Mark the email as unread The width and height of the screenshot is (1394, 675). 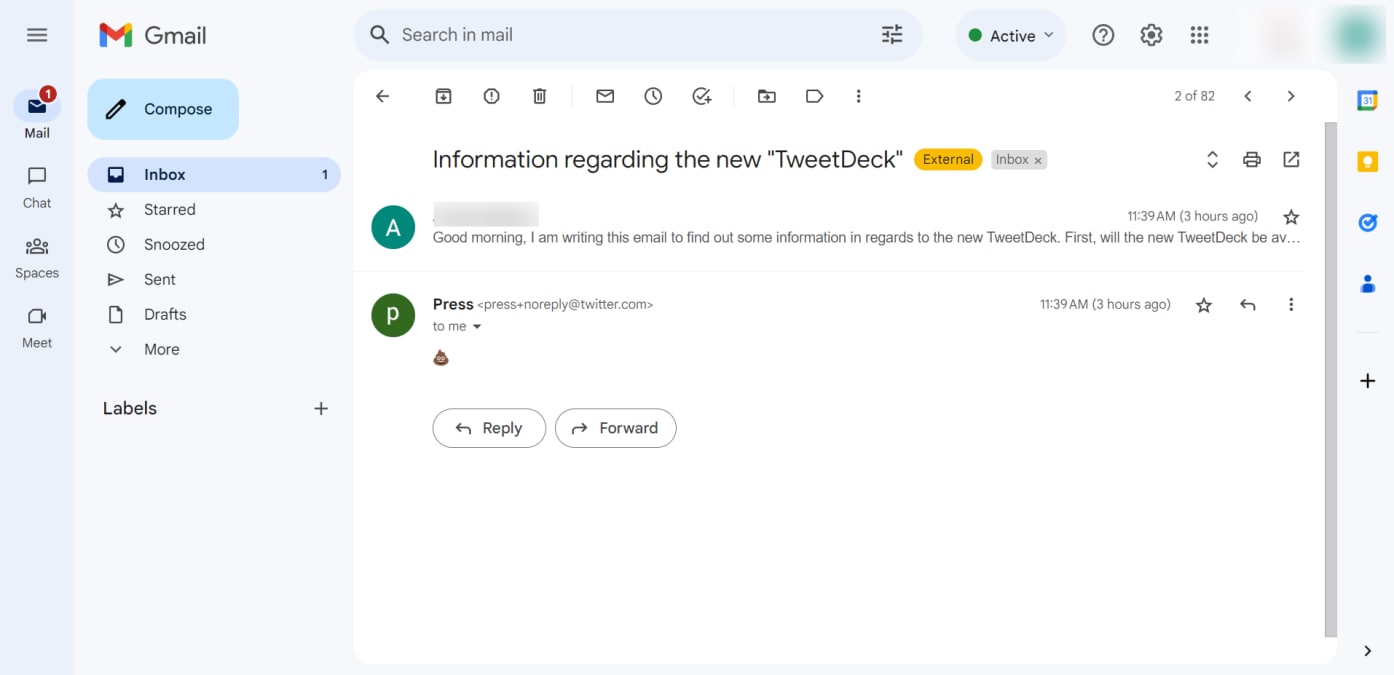click(605, 96)
